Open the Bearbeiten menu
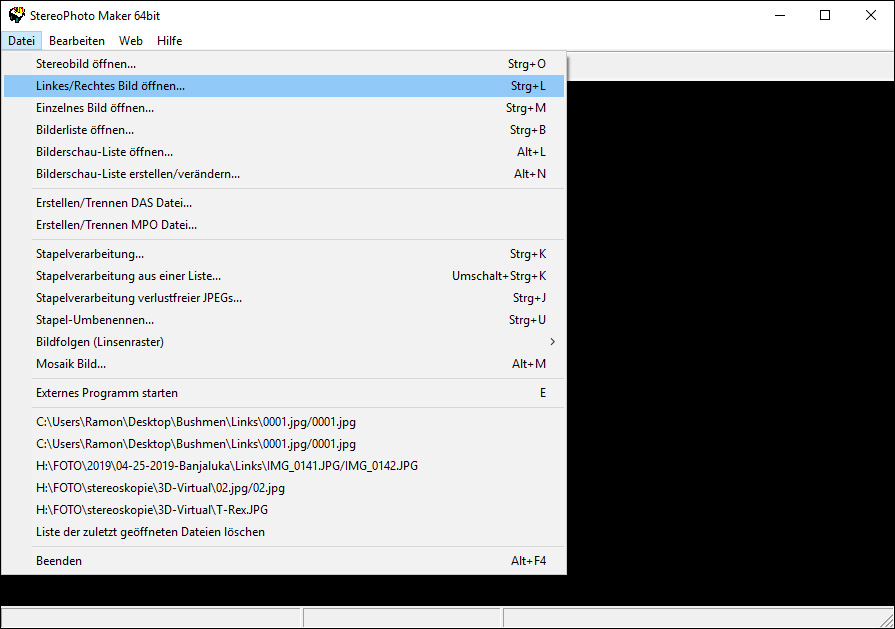This screenshot has width=895, height=629. pyautogui.click(x=77, y=41)
